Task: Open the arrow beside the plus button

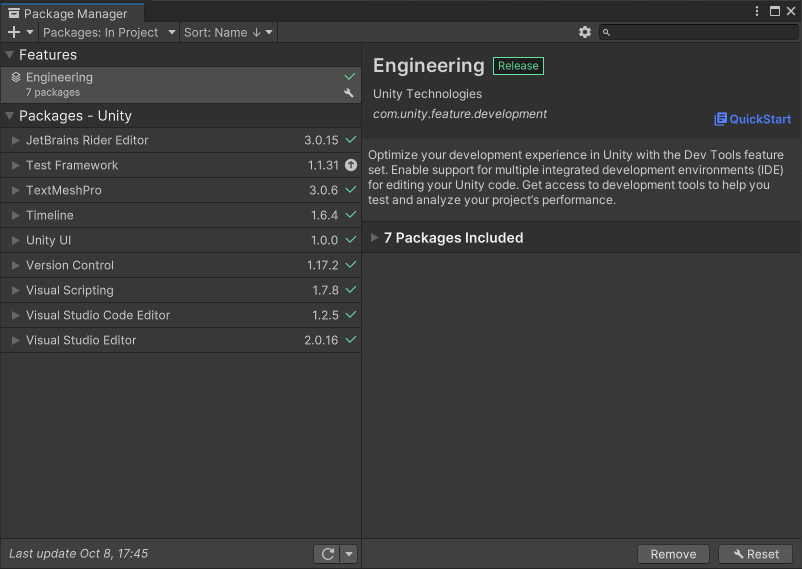Action: click(30, 32)
